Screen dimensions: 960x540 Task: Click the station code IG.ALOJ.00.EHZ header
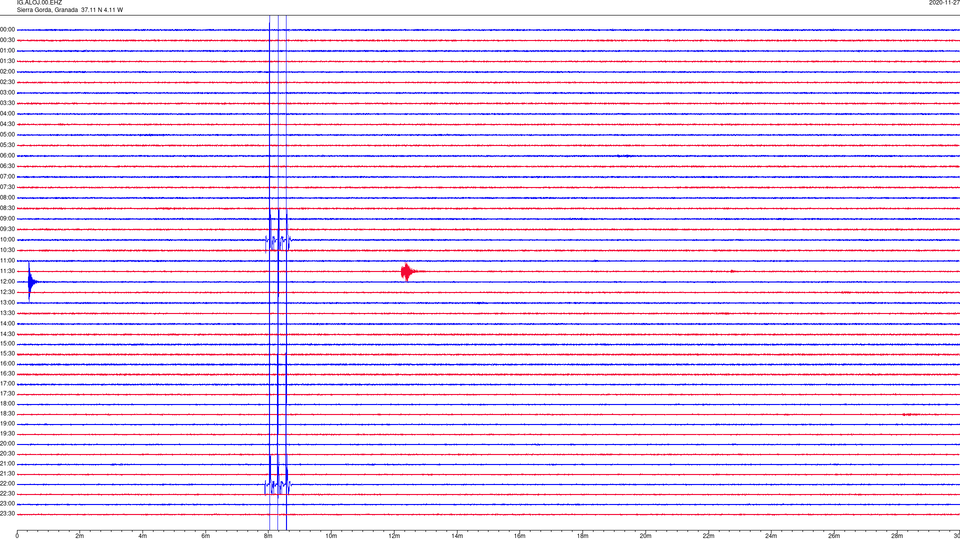pos(39,2)
